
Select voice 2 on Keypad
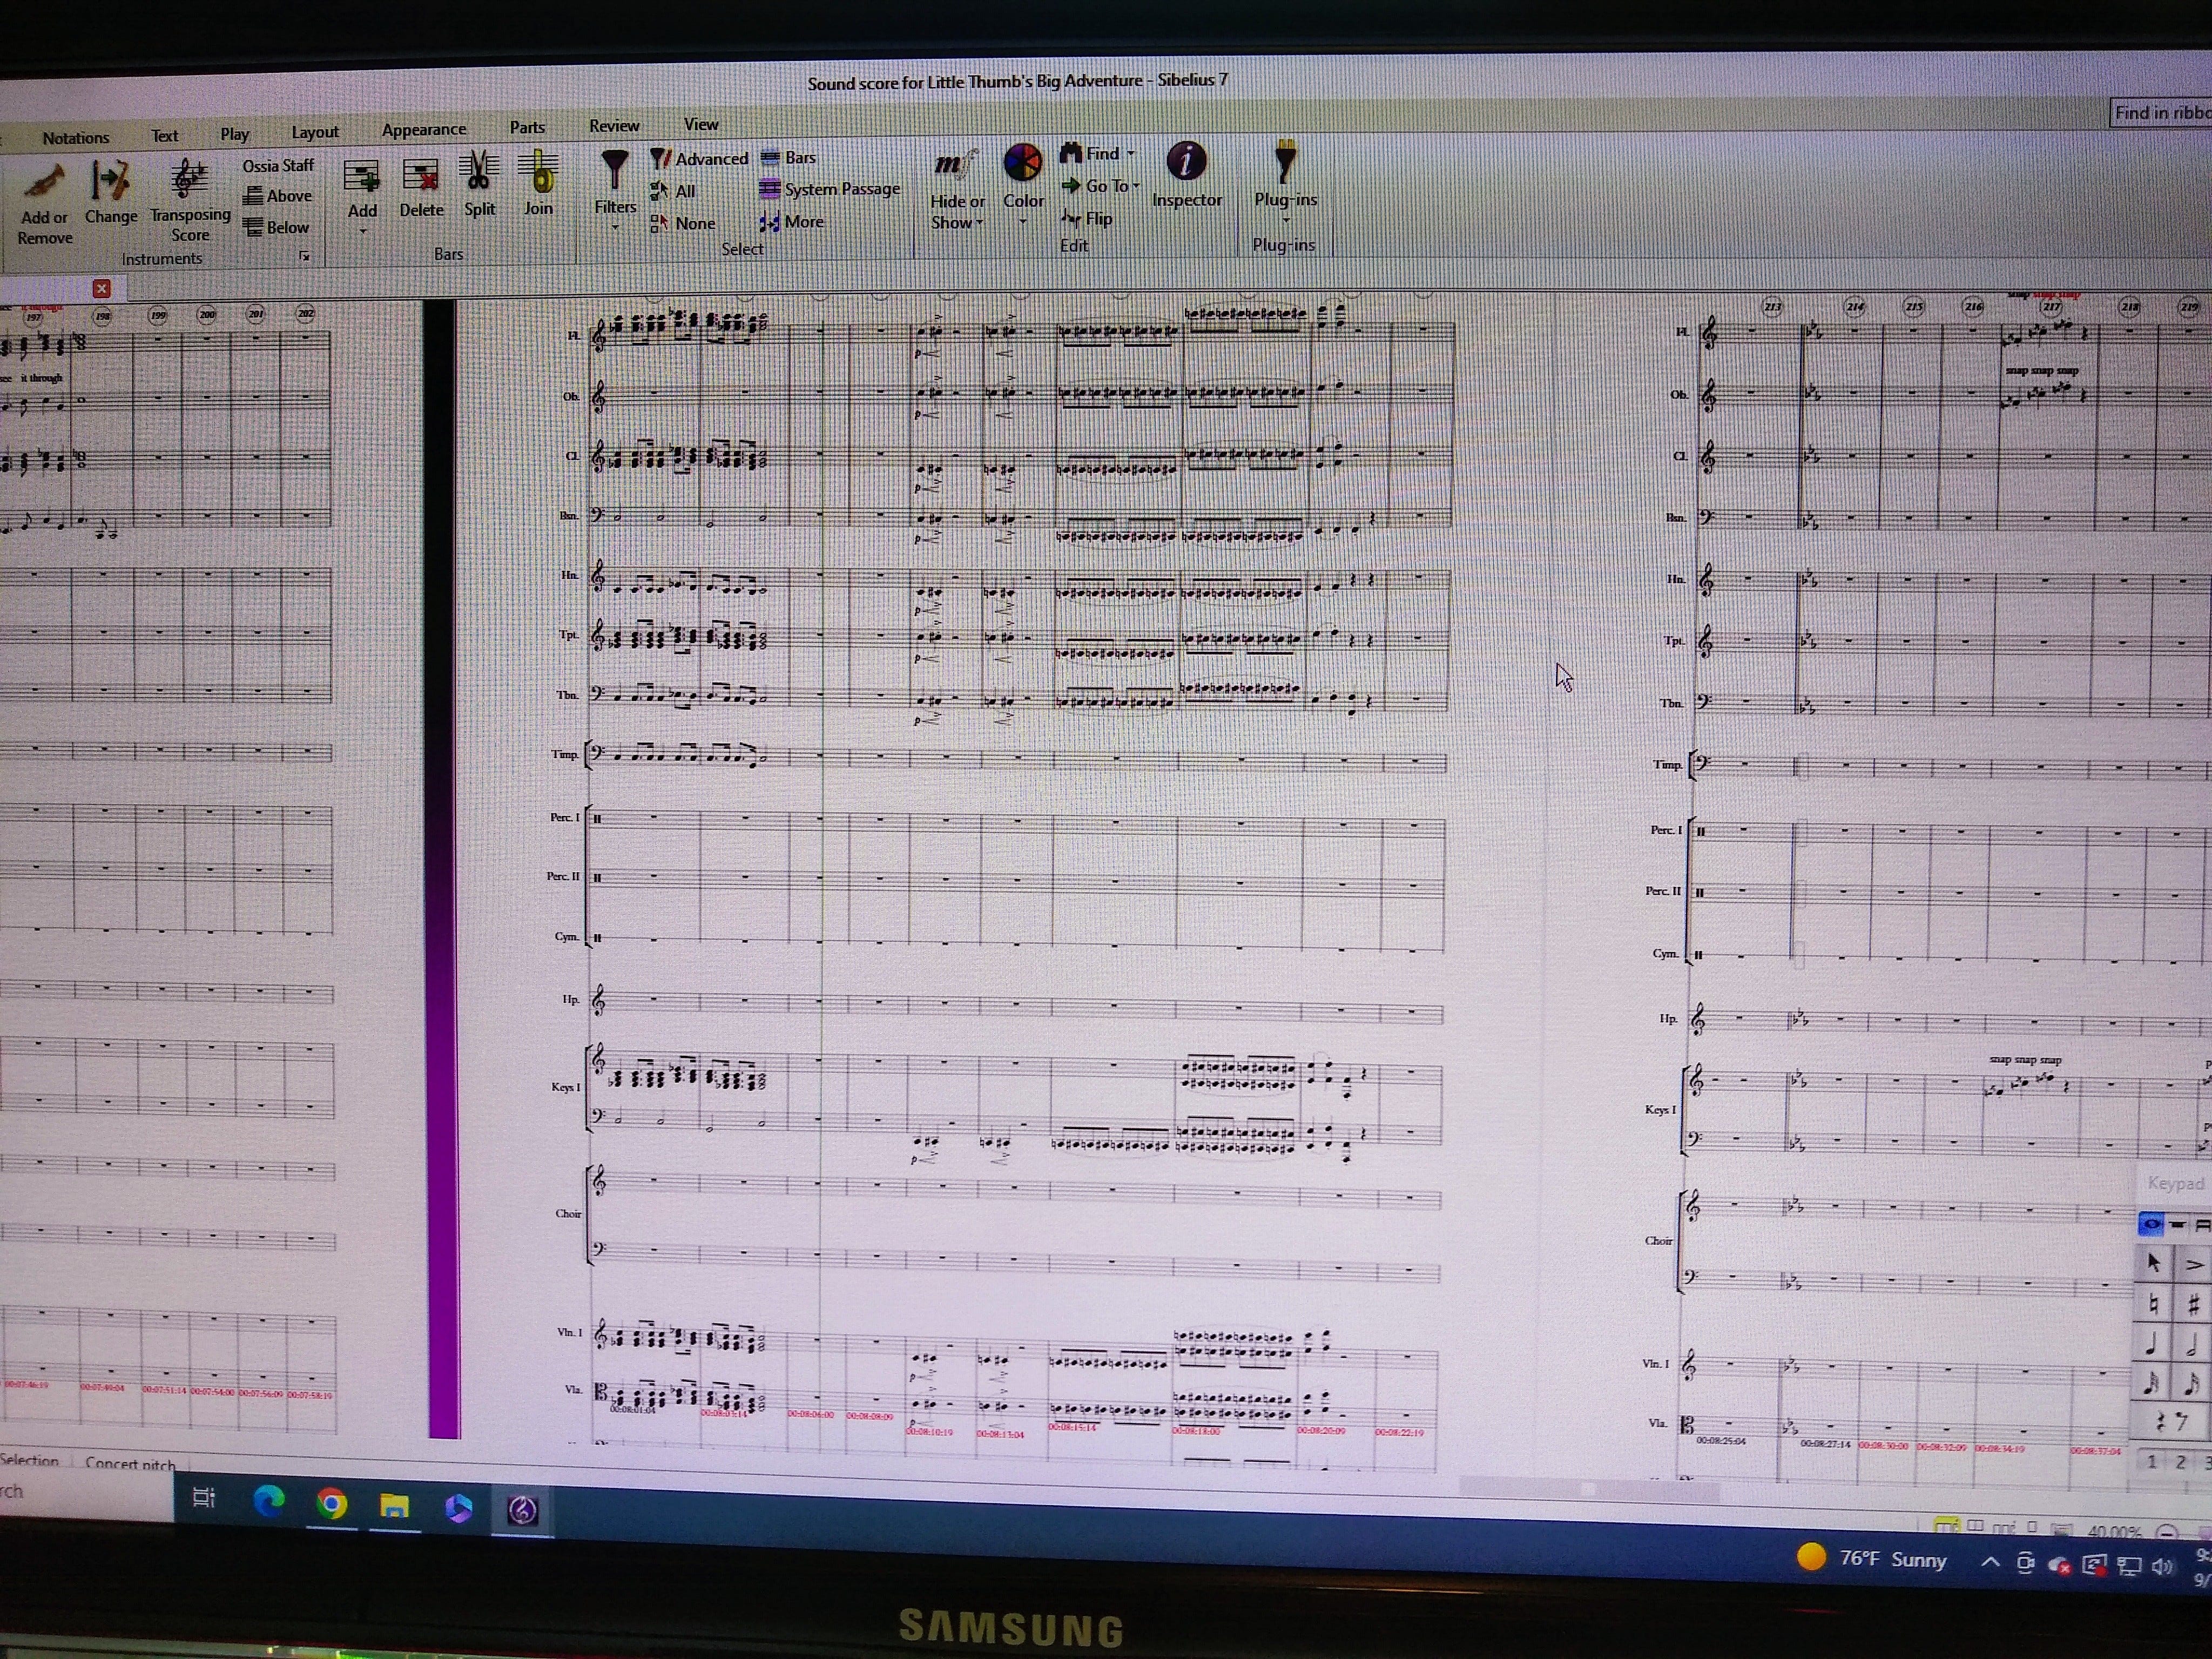tap(2181, 1462)
